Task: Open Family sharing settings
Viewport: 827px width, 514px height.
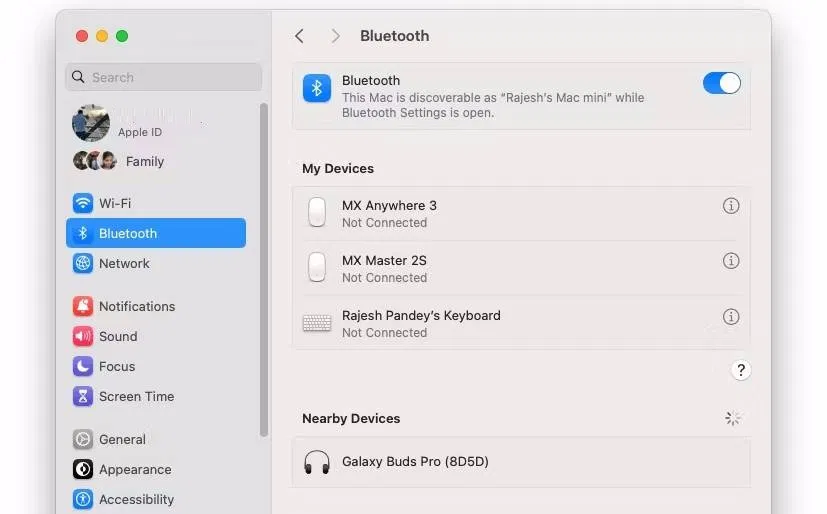Action: click(x=156, y=161)
